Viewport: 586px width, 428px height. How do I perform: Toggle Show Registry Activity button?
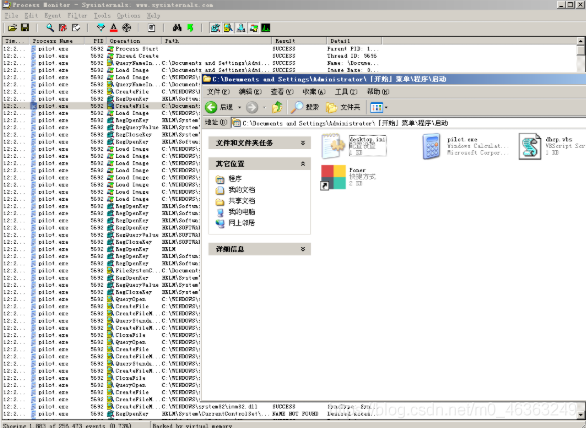click(215, 28)
